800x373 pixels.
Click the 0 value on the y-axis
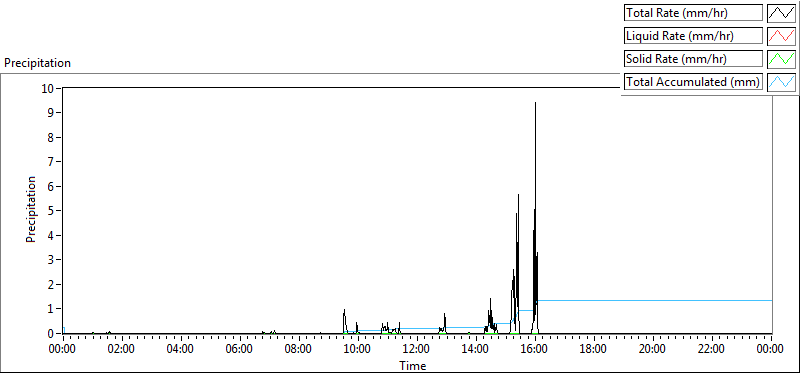pos(52,333)
